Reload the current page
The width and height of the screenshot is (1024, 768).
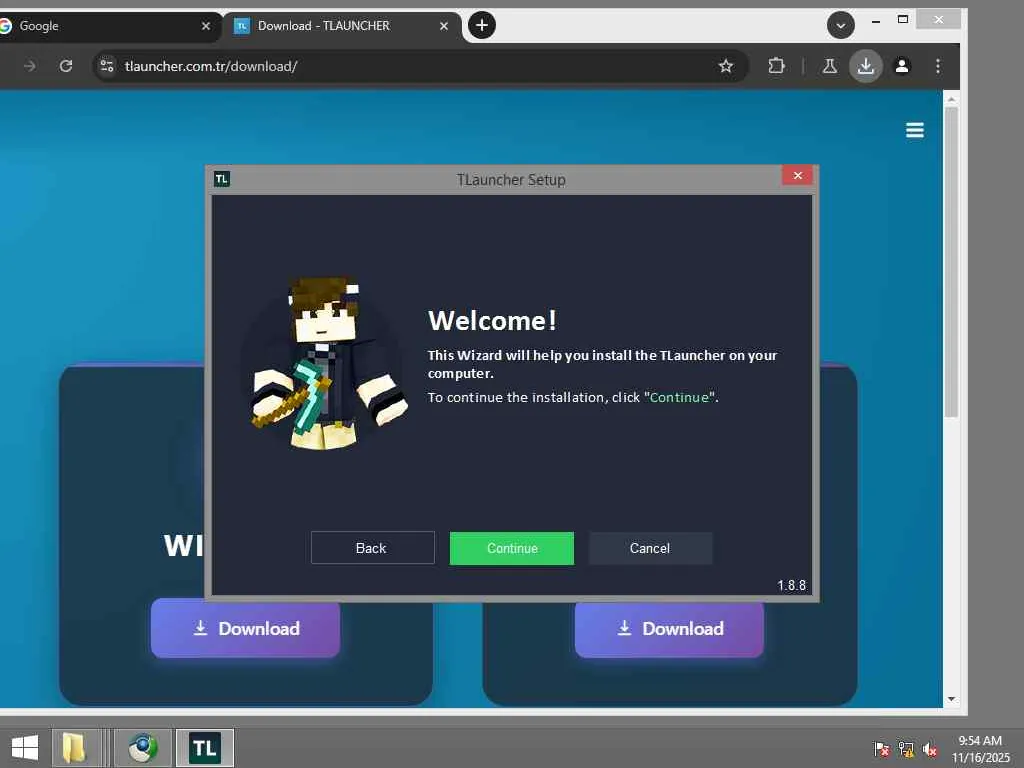pos(65,66)
